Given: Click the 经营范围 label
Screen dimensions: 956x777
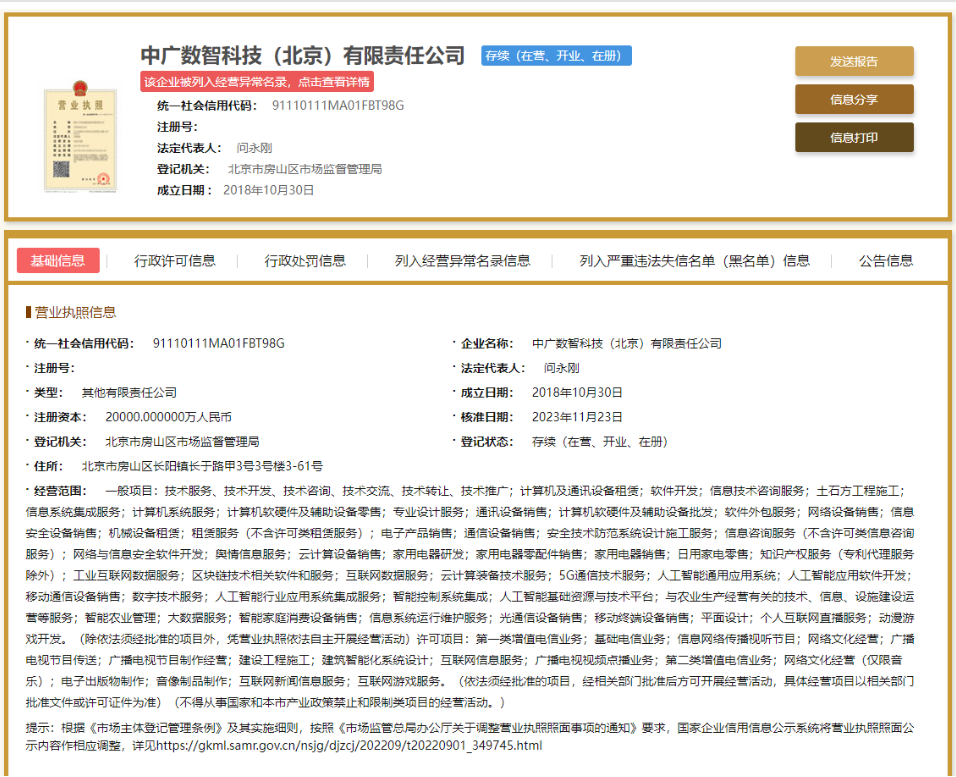Looking at the screenshot, I should tap(60, 490).
